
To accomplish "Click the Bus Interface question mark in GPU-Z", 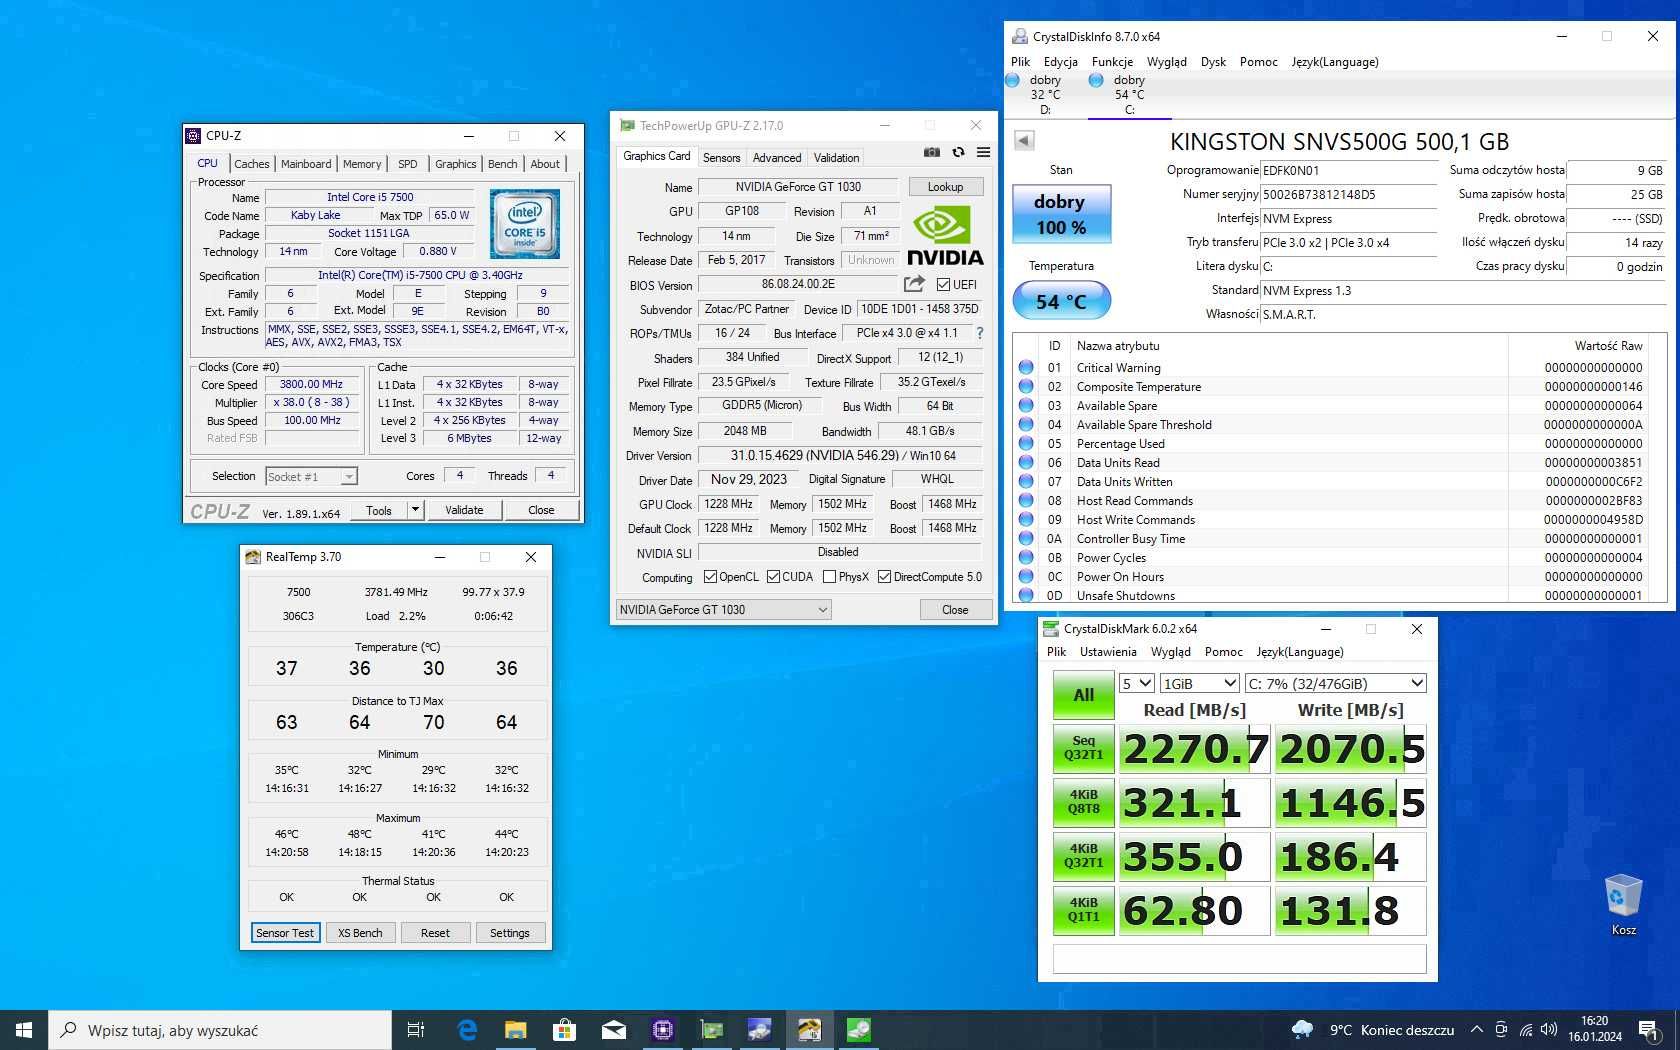I will click(x=979, y=333).
